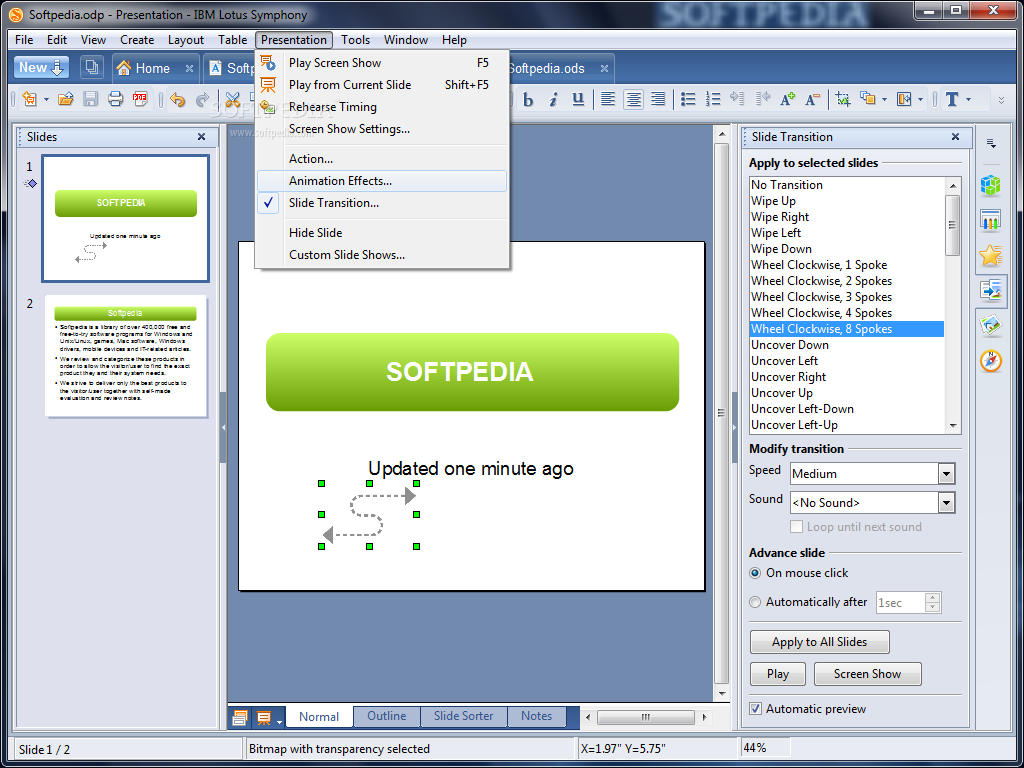This screenshot has height=768, width=1024.
Task: Select the On mouse click radio button
Action: [x=755, y=573]
